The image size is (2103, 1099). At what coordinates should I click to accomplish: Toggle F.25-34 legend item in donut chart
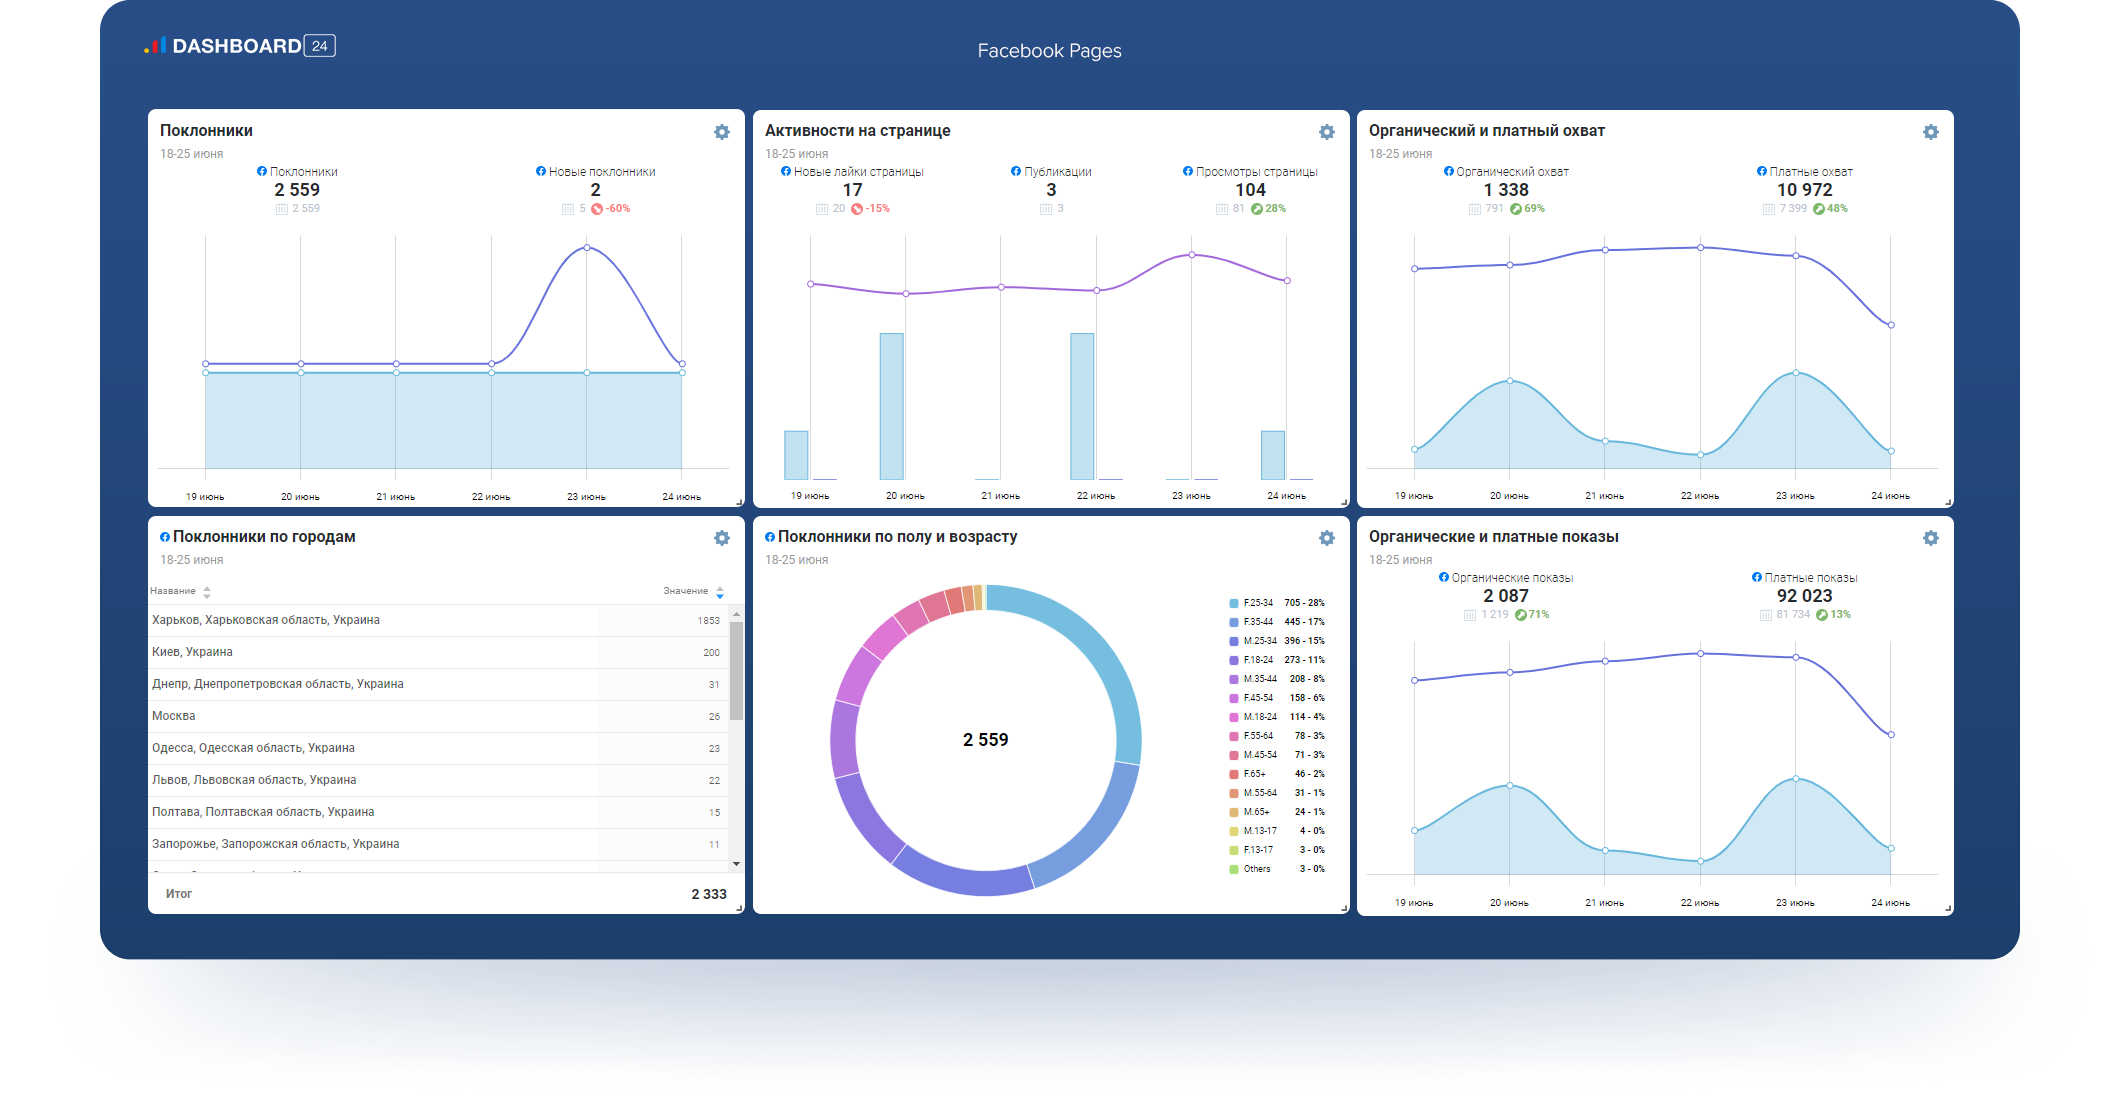coord(1258,603)
